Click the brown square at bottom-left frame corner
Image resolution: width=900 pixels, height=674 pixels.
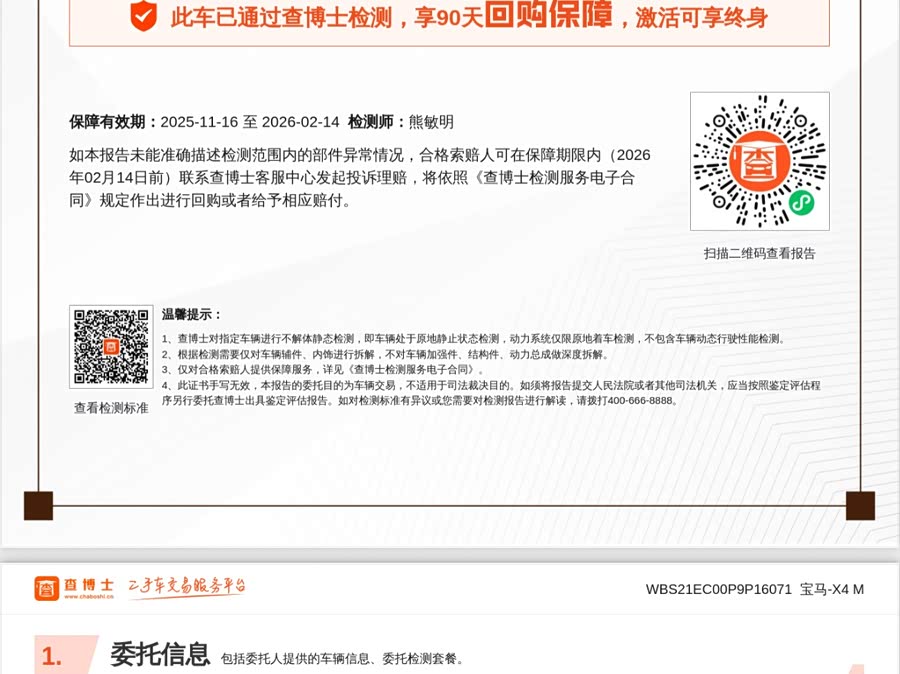point(38,505)
